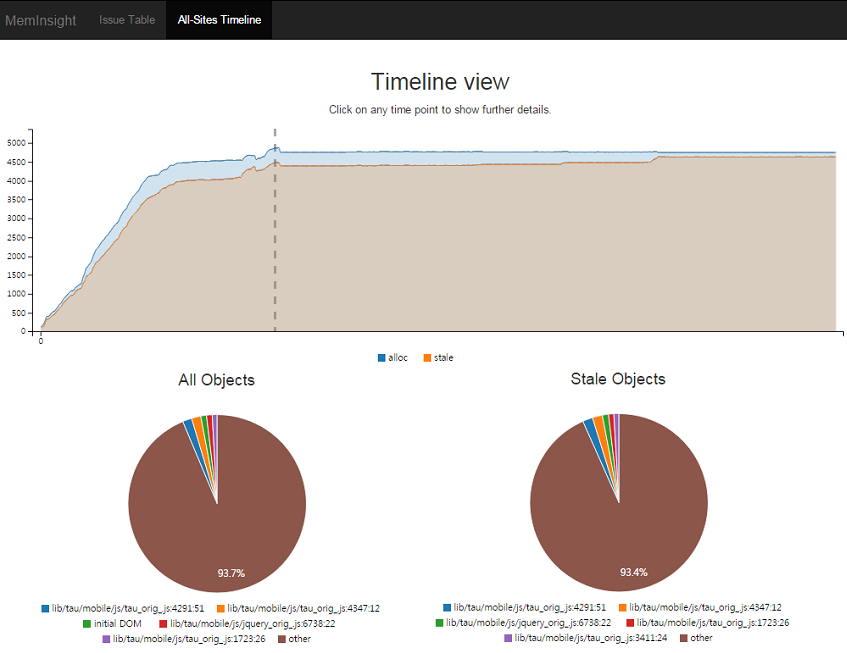Click the purple tau_orig_js:3411:24 legend swatch

click(507, 639)
